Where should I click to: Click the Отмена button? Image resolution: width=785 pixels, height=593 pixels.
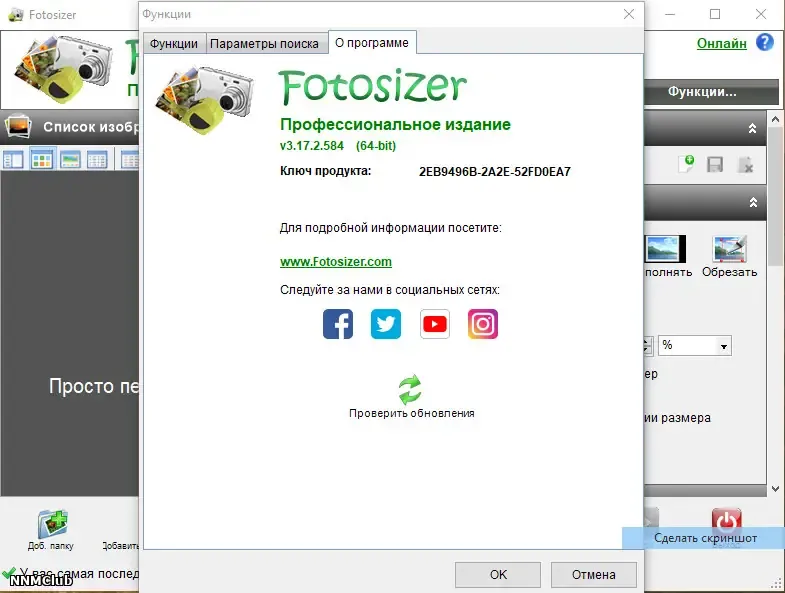coord(594,574)
